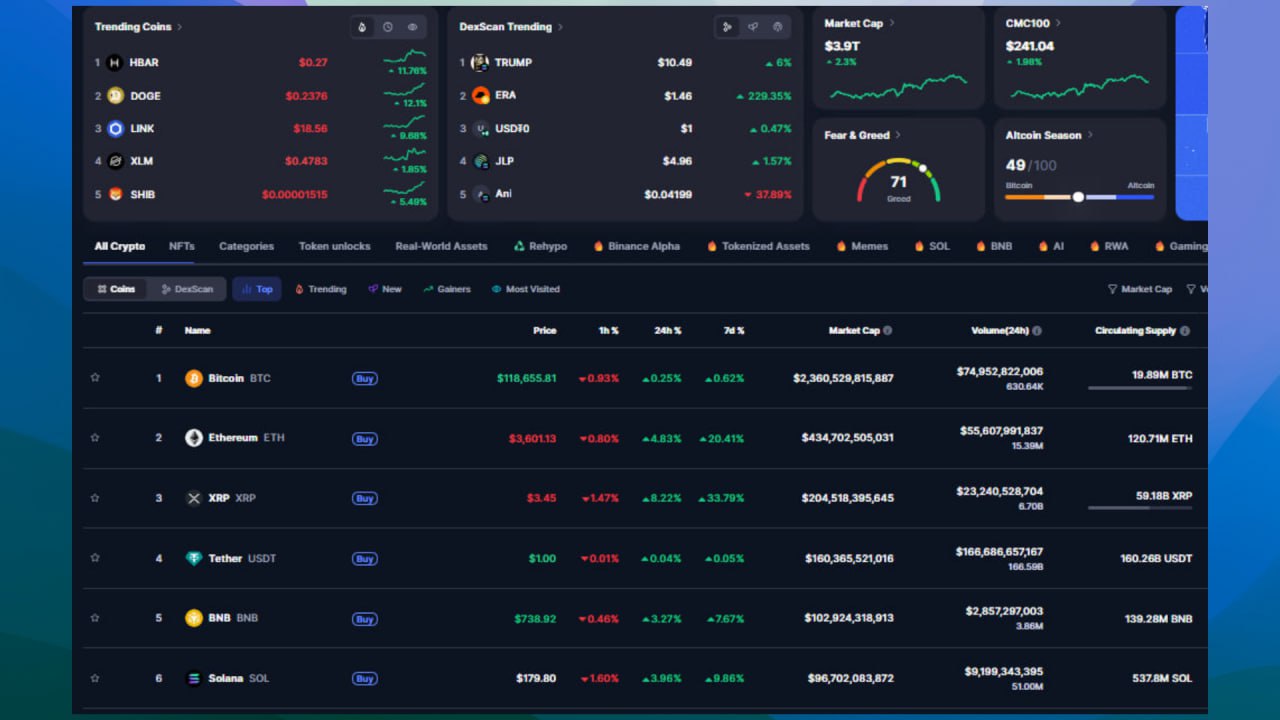The width and height of the screenshot is (1280, 720).
Task: Click the Bitcoin circulating supply progress bar
Action: pyautogui.click(x=1140, y=388)
